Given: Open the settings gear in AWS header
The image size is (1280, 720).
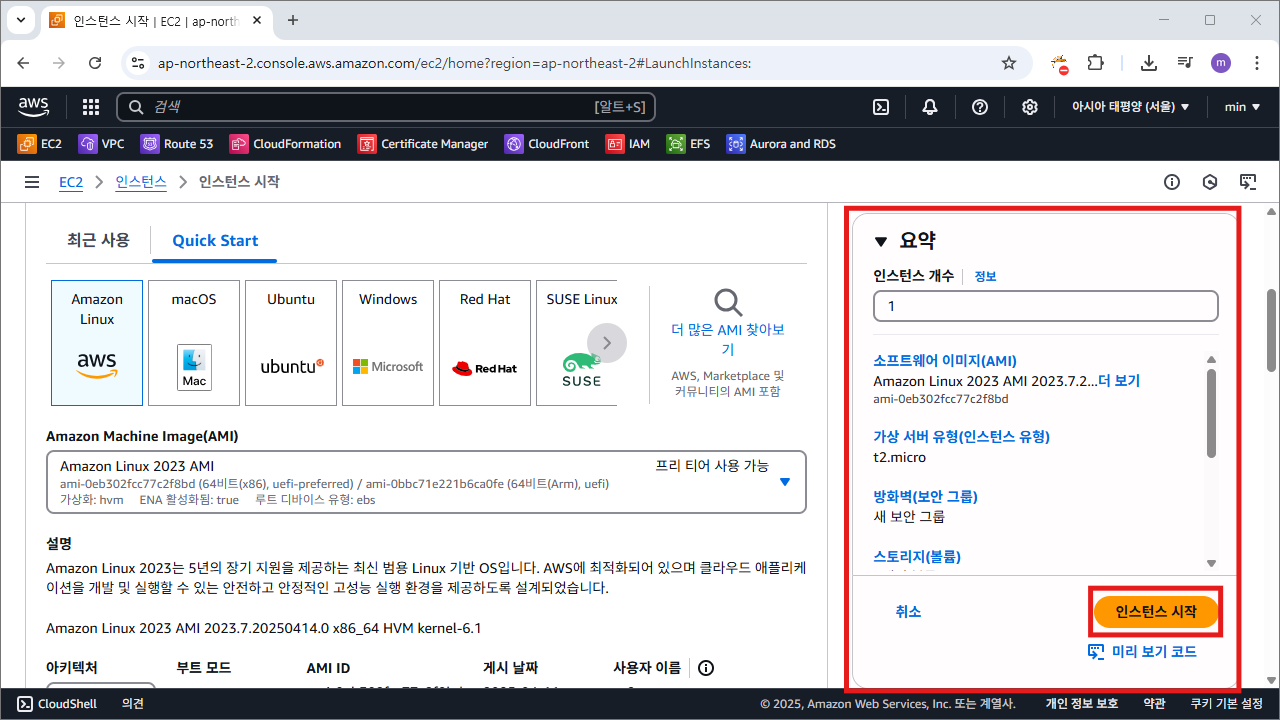Looking at the screenshot, I should [1030, 107].
